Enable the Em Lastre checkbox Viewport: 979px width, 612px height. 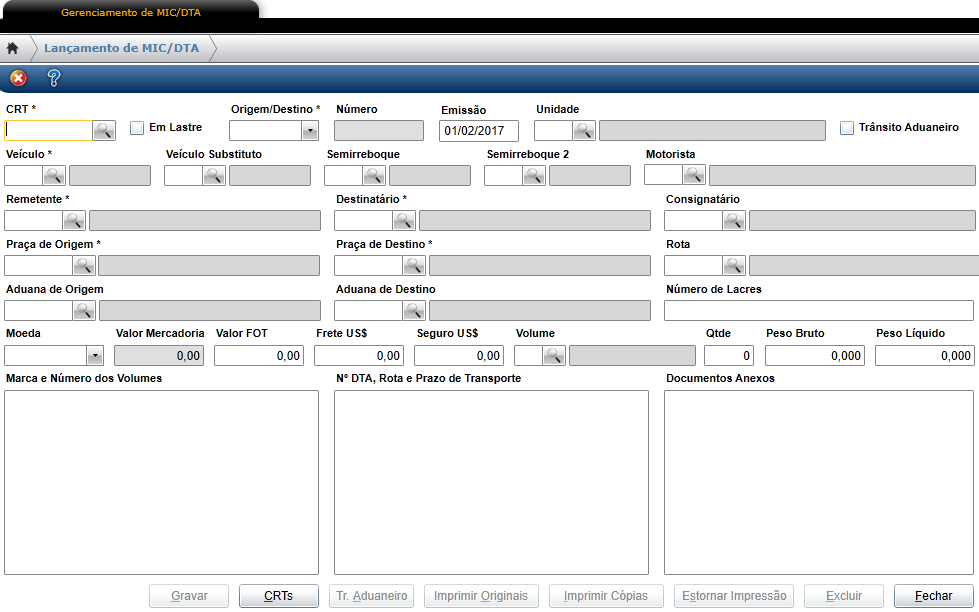[137, 128]
